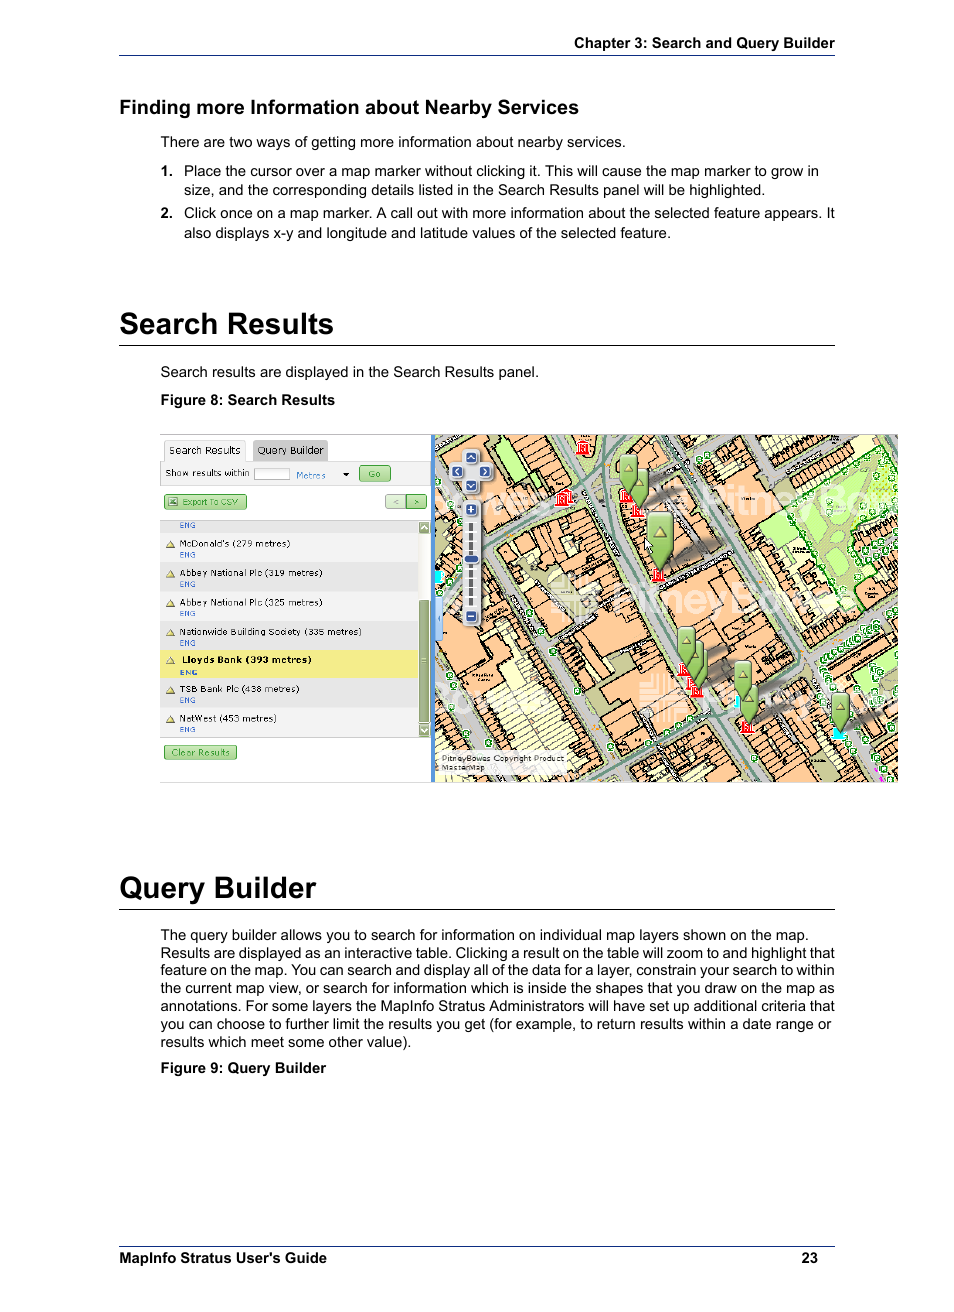The image size is (954, 1312).
Task: Click the Clear Results button
Action: pyautogui.click(x=200, y=752)
